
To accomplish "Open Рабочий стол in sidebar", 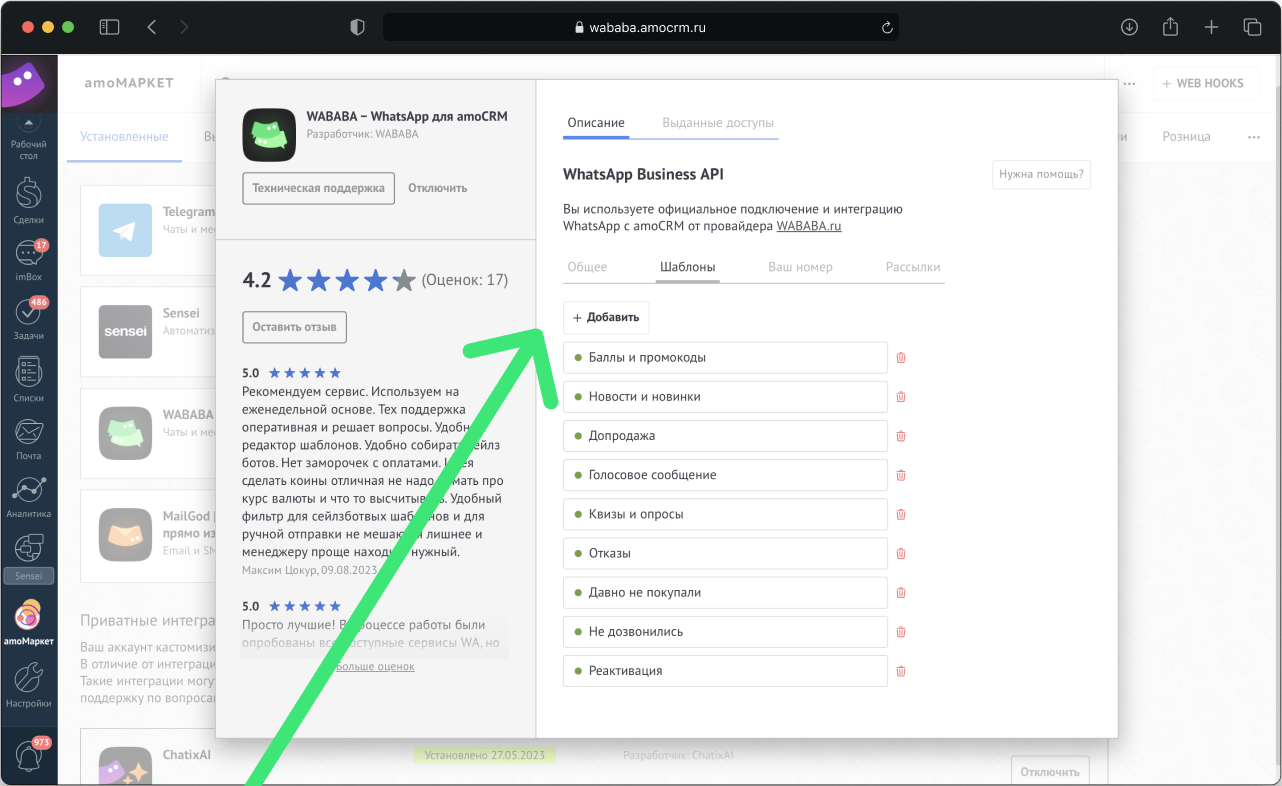I will [x=28, y=140].
